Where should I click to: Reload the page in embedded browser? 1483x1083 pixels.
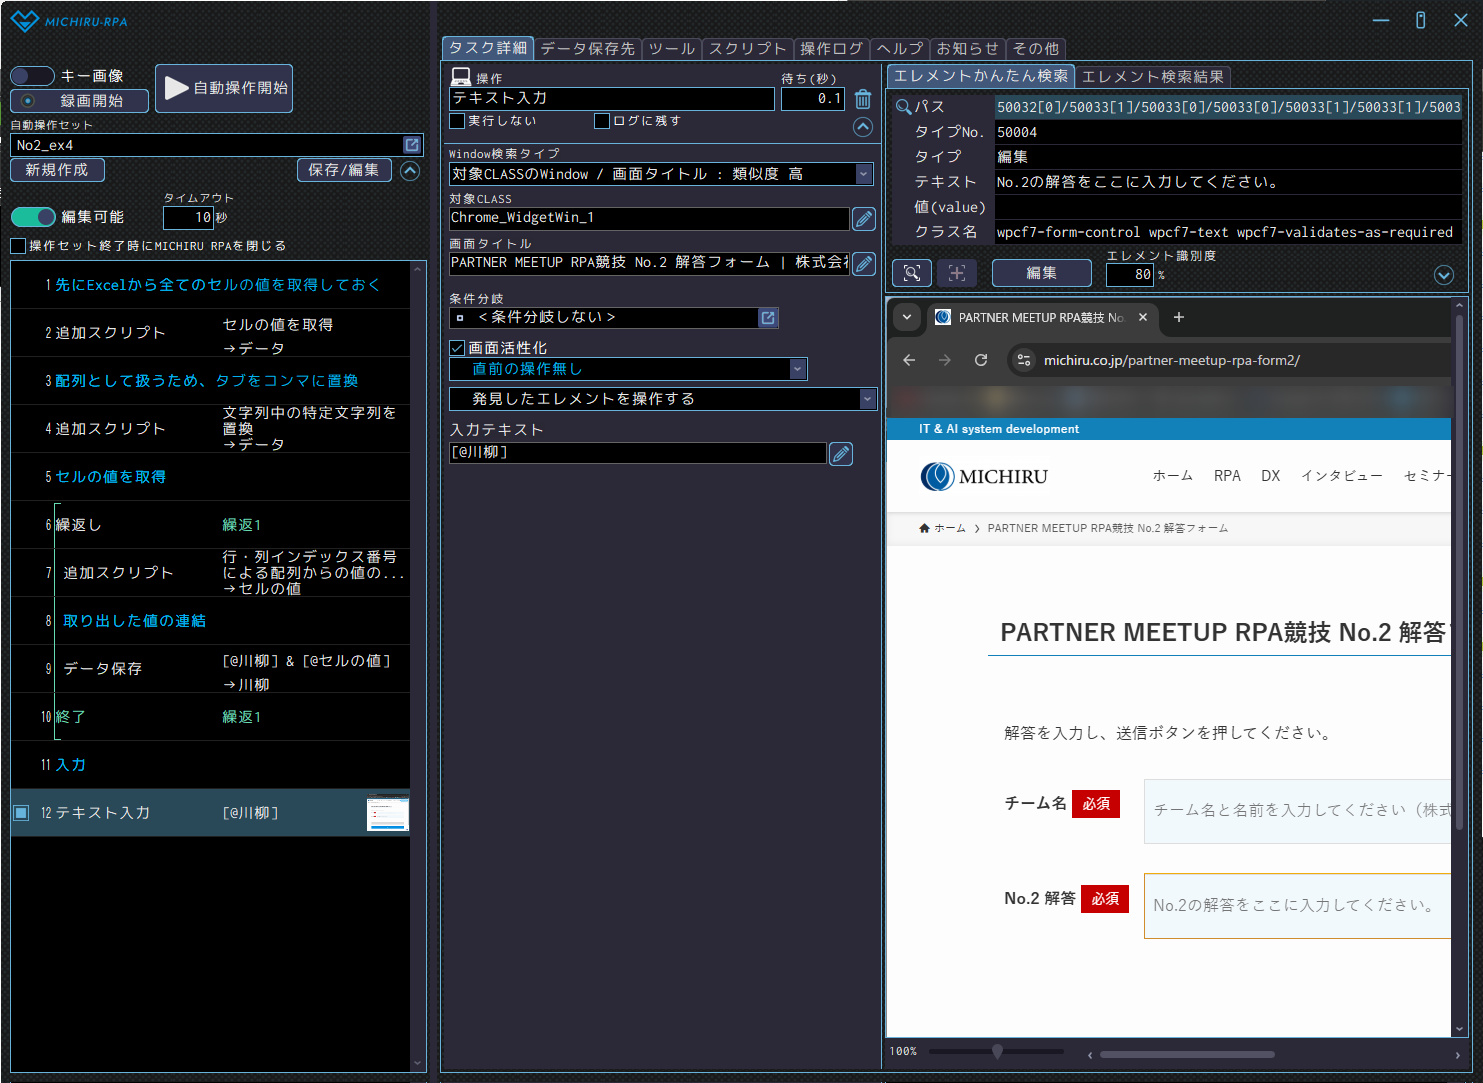pos(981,360)
